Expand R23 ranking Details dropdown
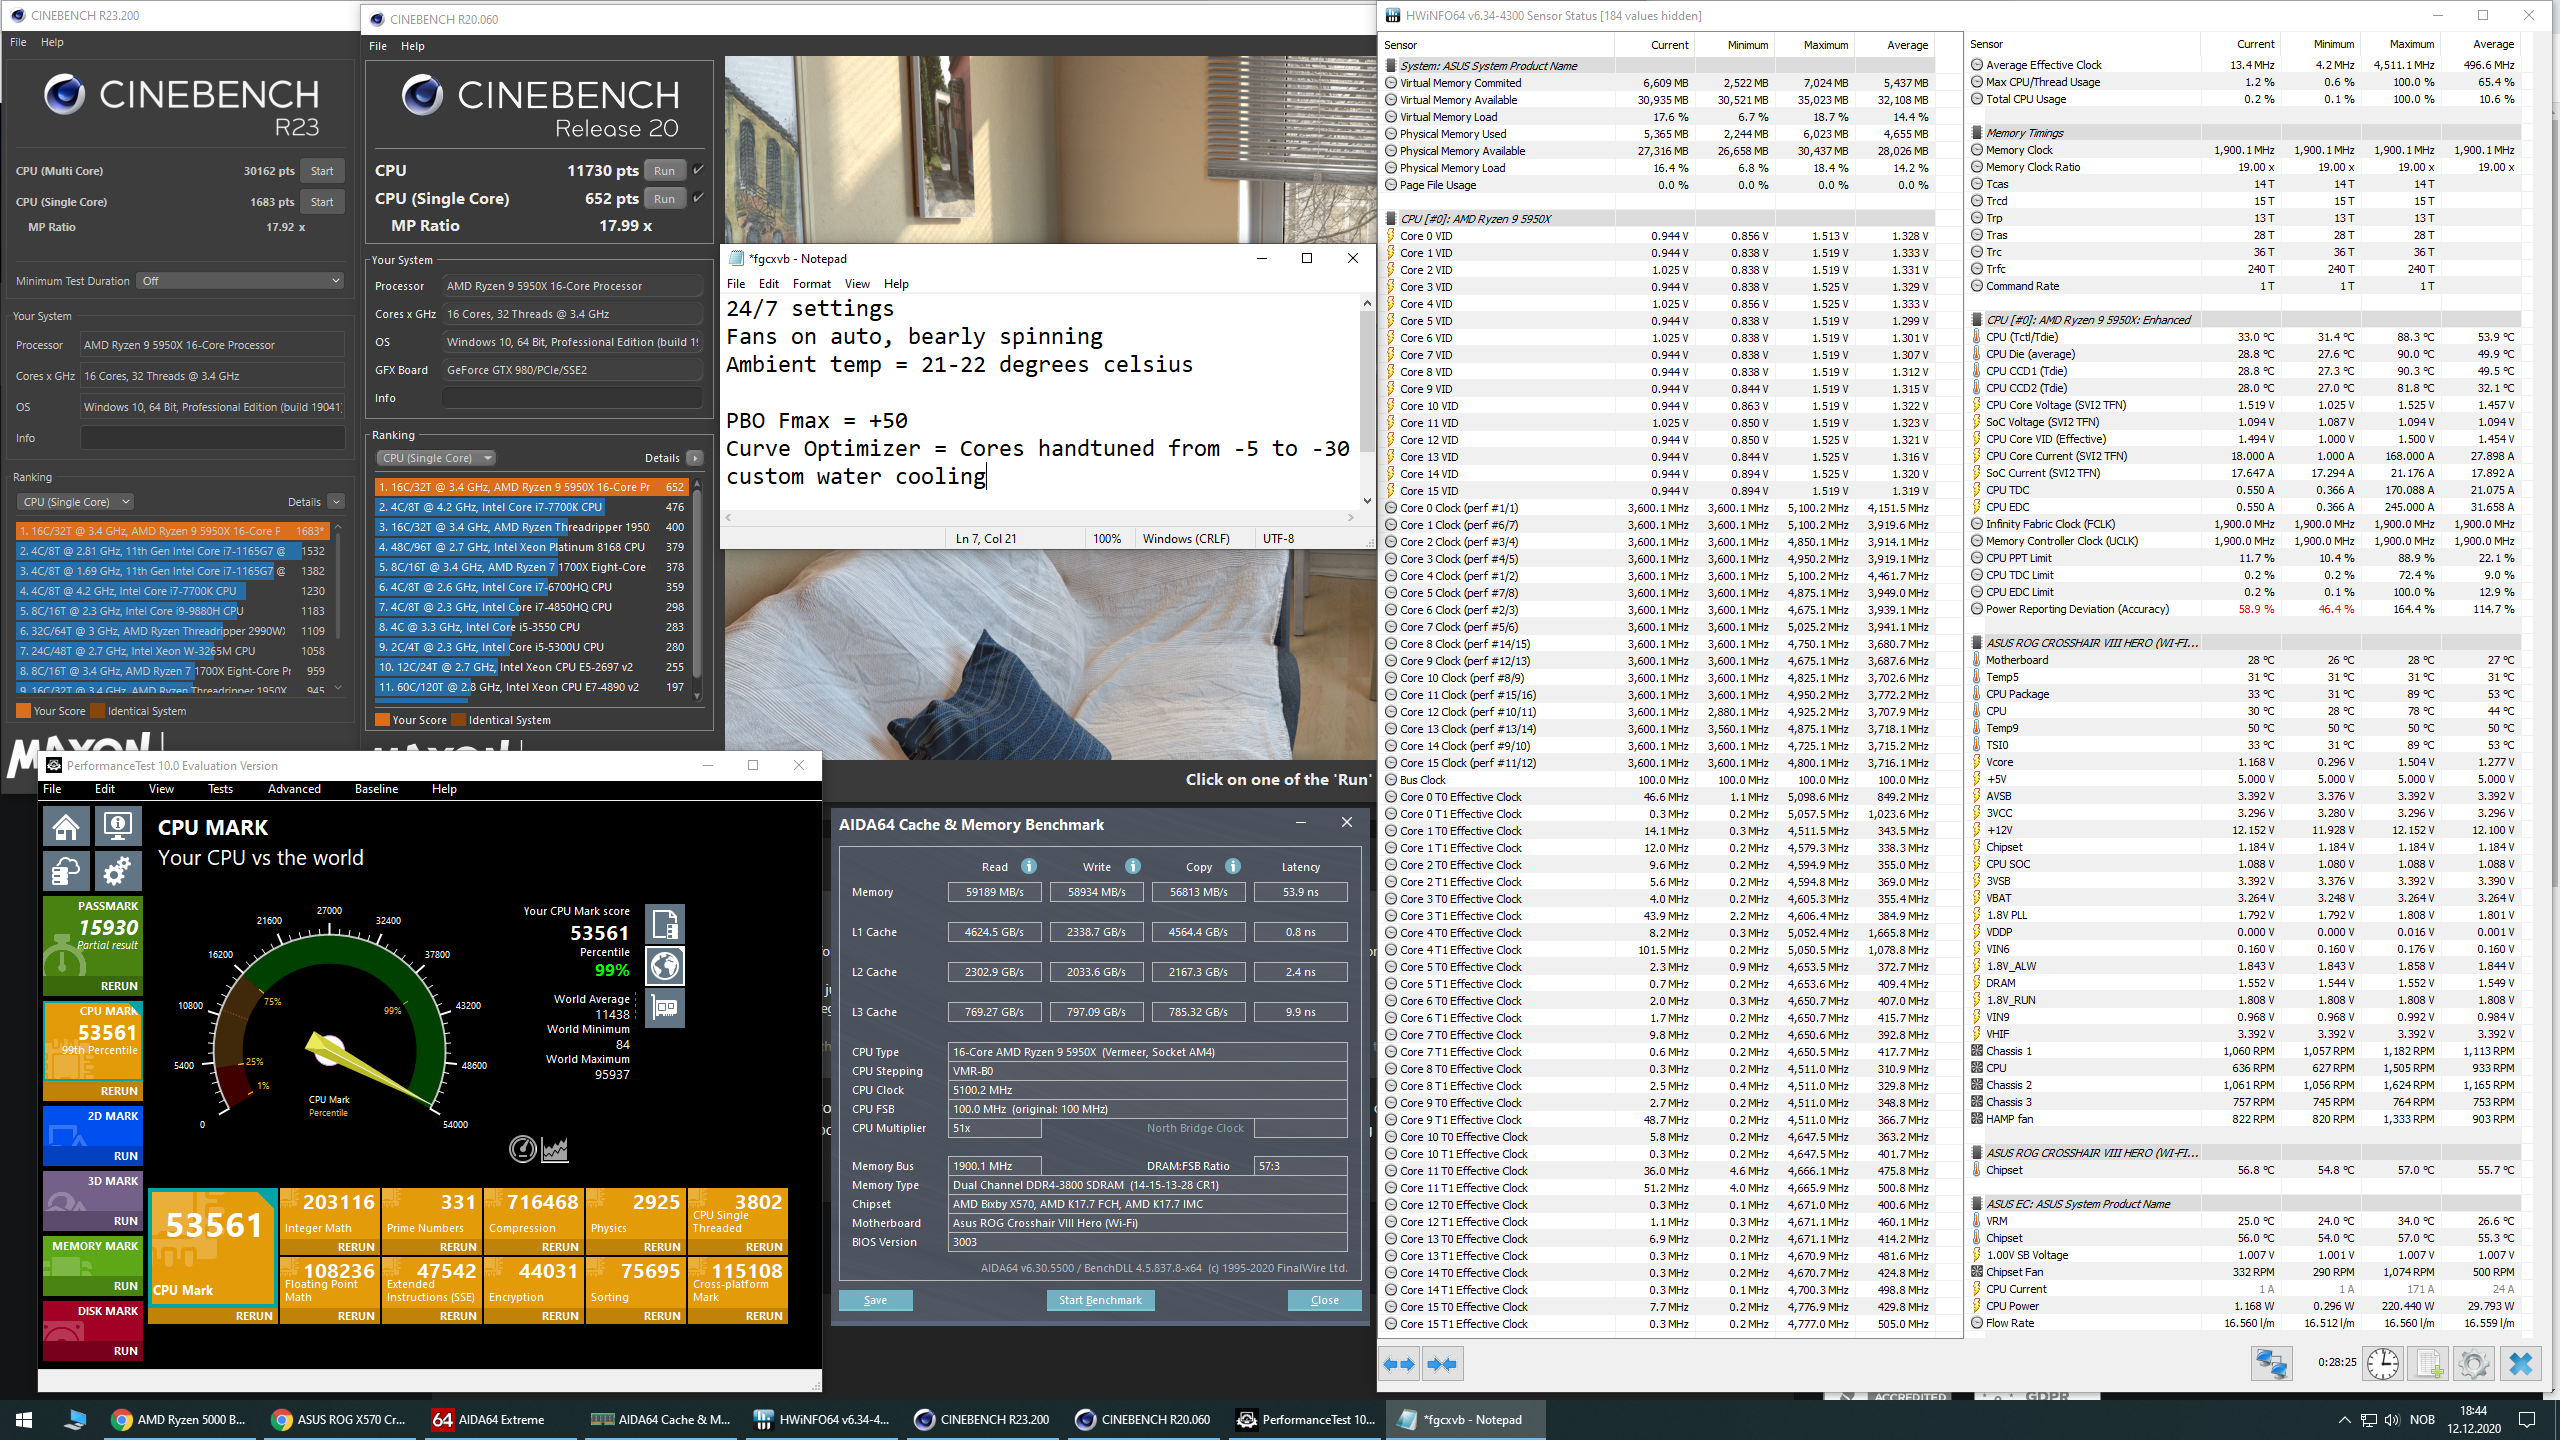This screenshot has width=2560, height=1440. pyautogui.click(x=336, y=502)
